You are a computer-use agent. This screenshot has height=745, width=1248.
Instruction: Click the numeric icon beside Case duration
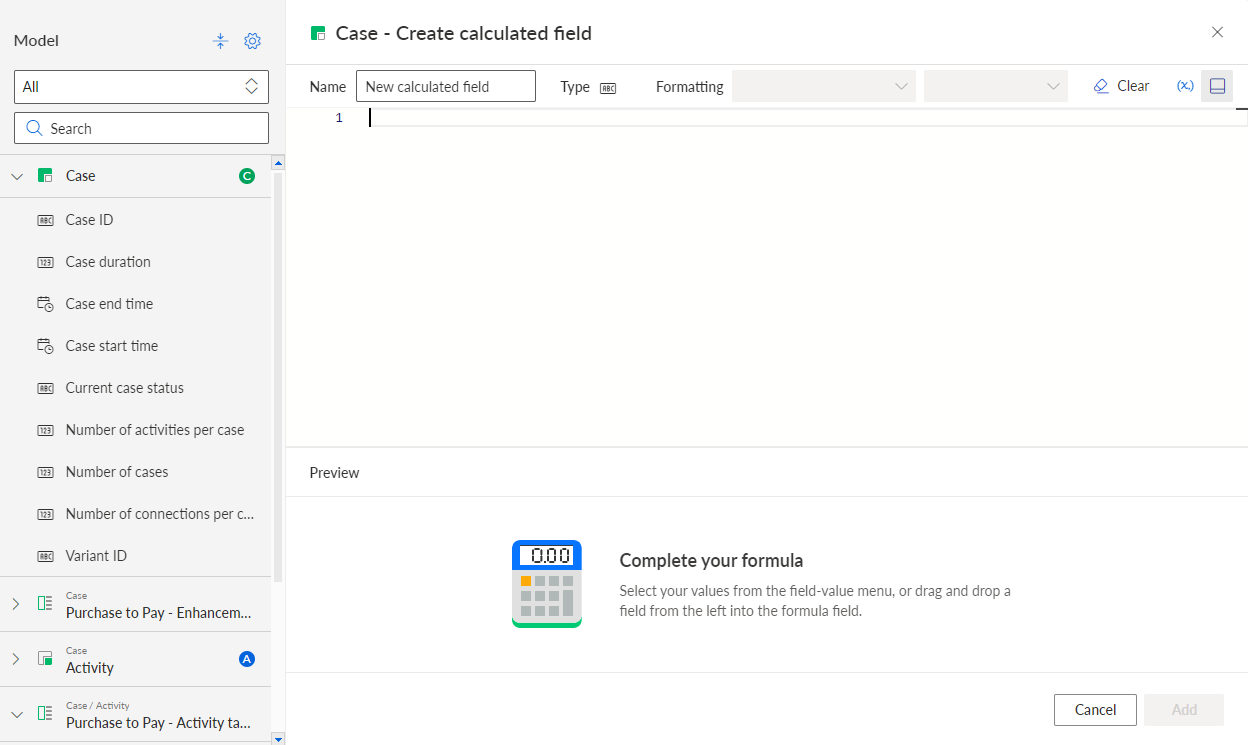pyautogui.click(x=45, y=262)
